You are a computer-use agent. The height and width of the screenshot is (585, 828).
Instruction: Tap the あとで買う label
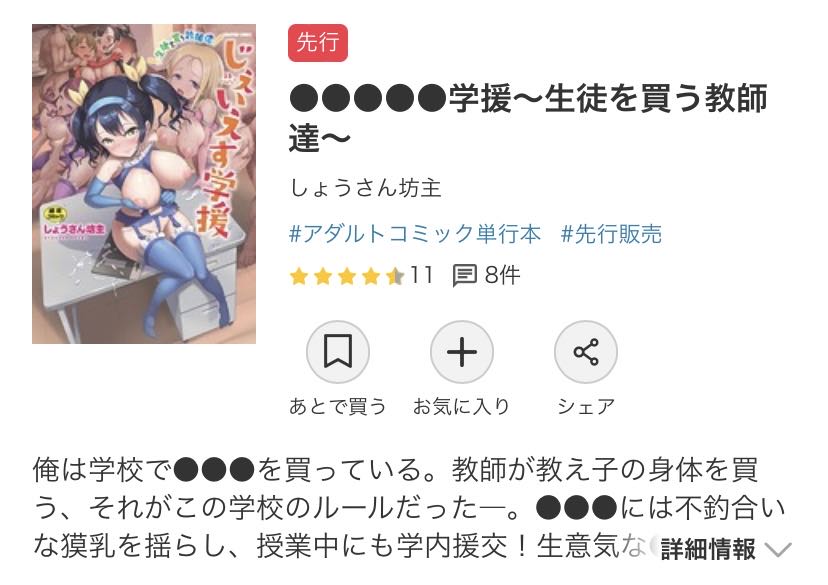337,407
